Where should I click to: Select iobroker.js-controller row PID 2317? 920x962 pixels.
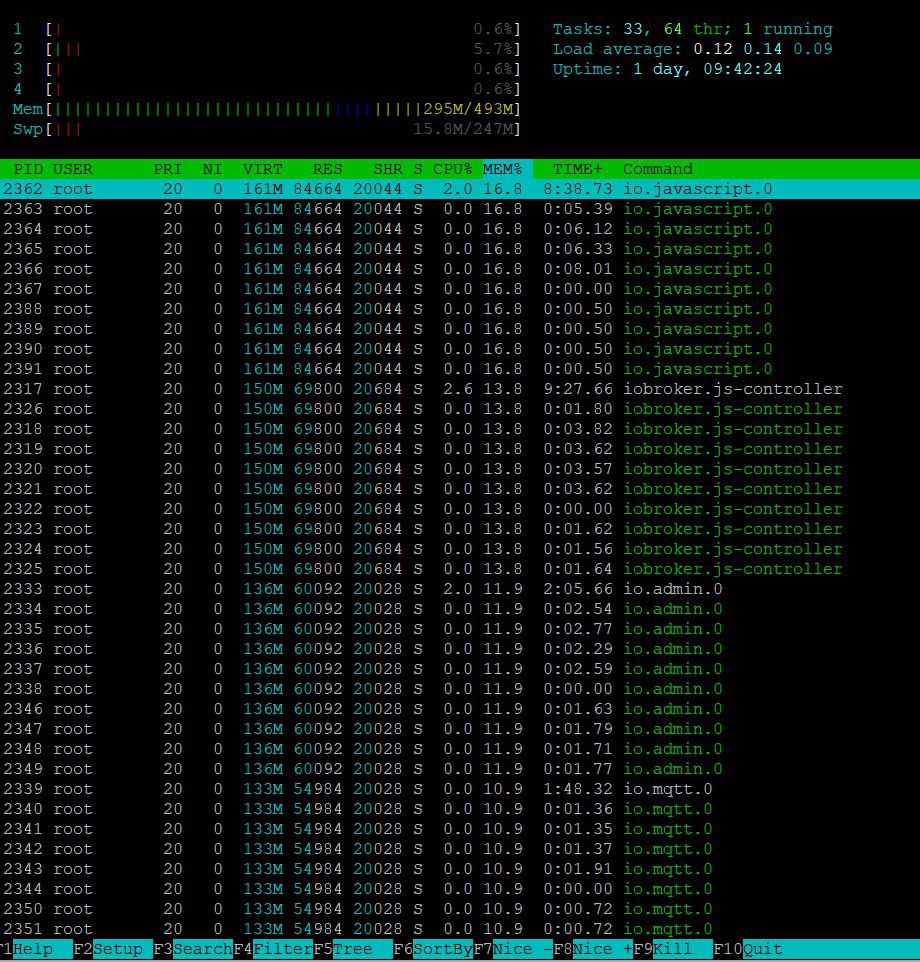pos(460,389)
